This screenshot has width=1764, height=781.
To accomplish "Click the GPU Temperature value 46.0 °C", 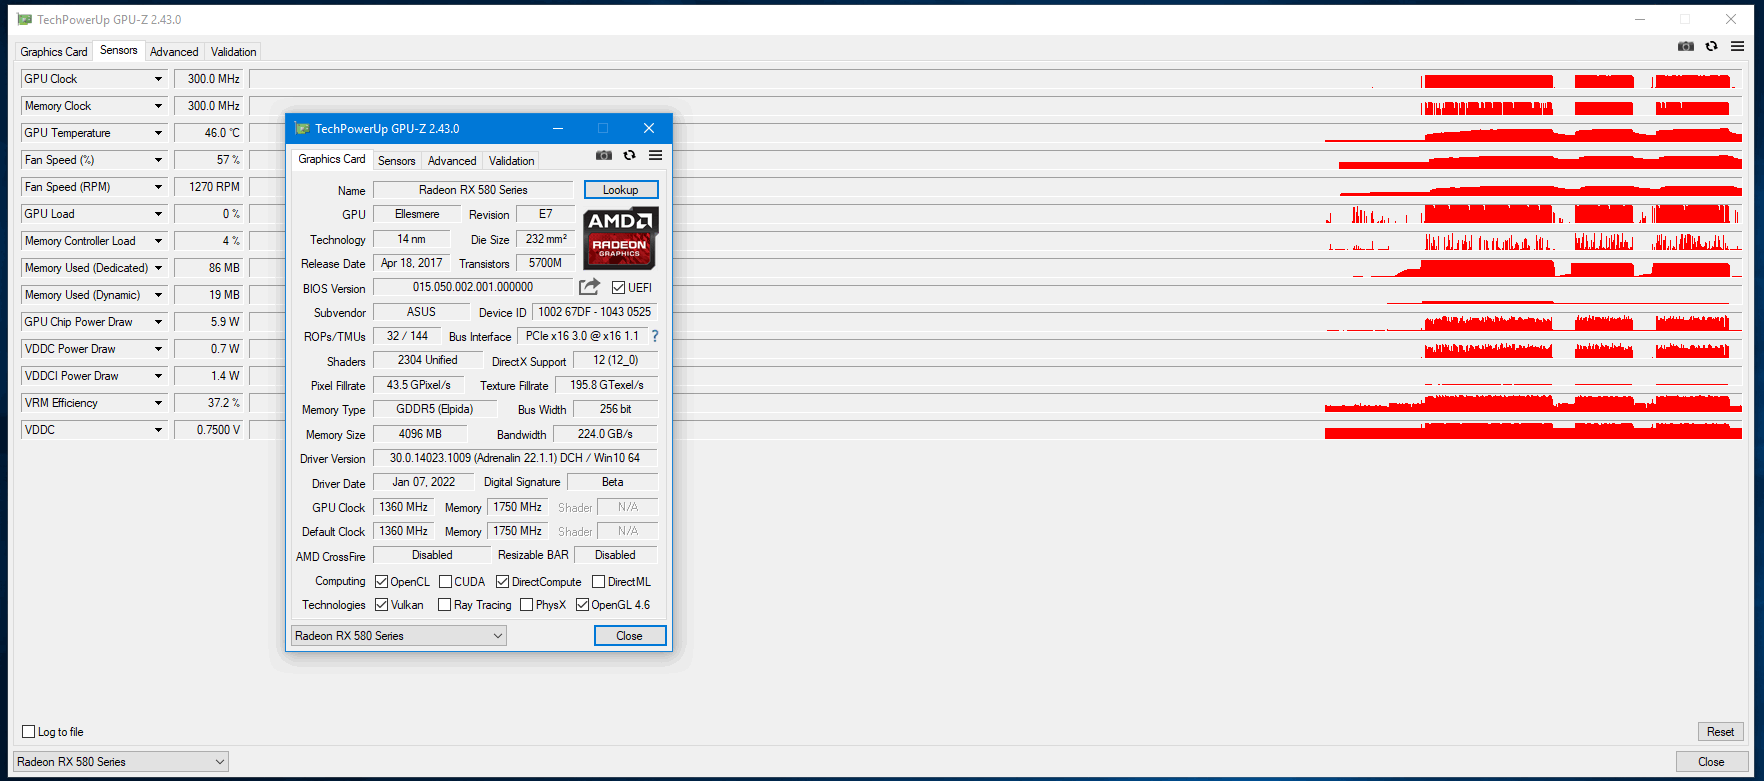I will [x=209, y=133].
